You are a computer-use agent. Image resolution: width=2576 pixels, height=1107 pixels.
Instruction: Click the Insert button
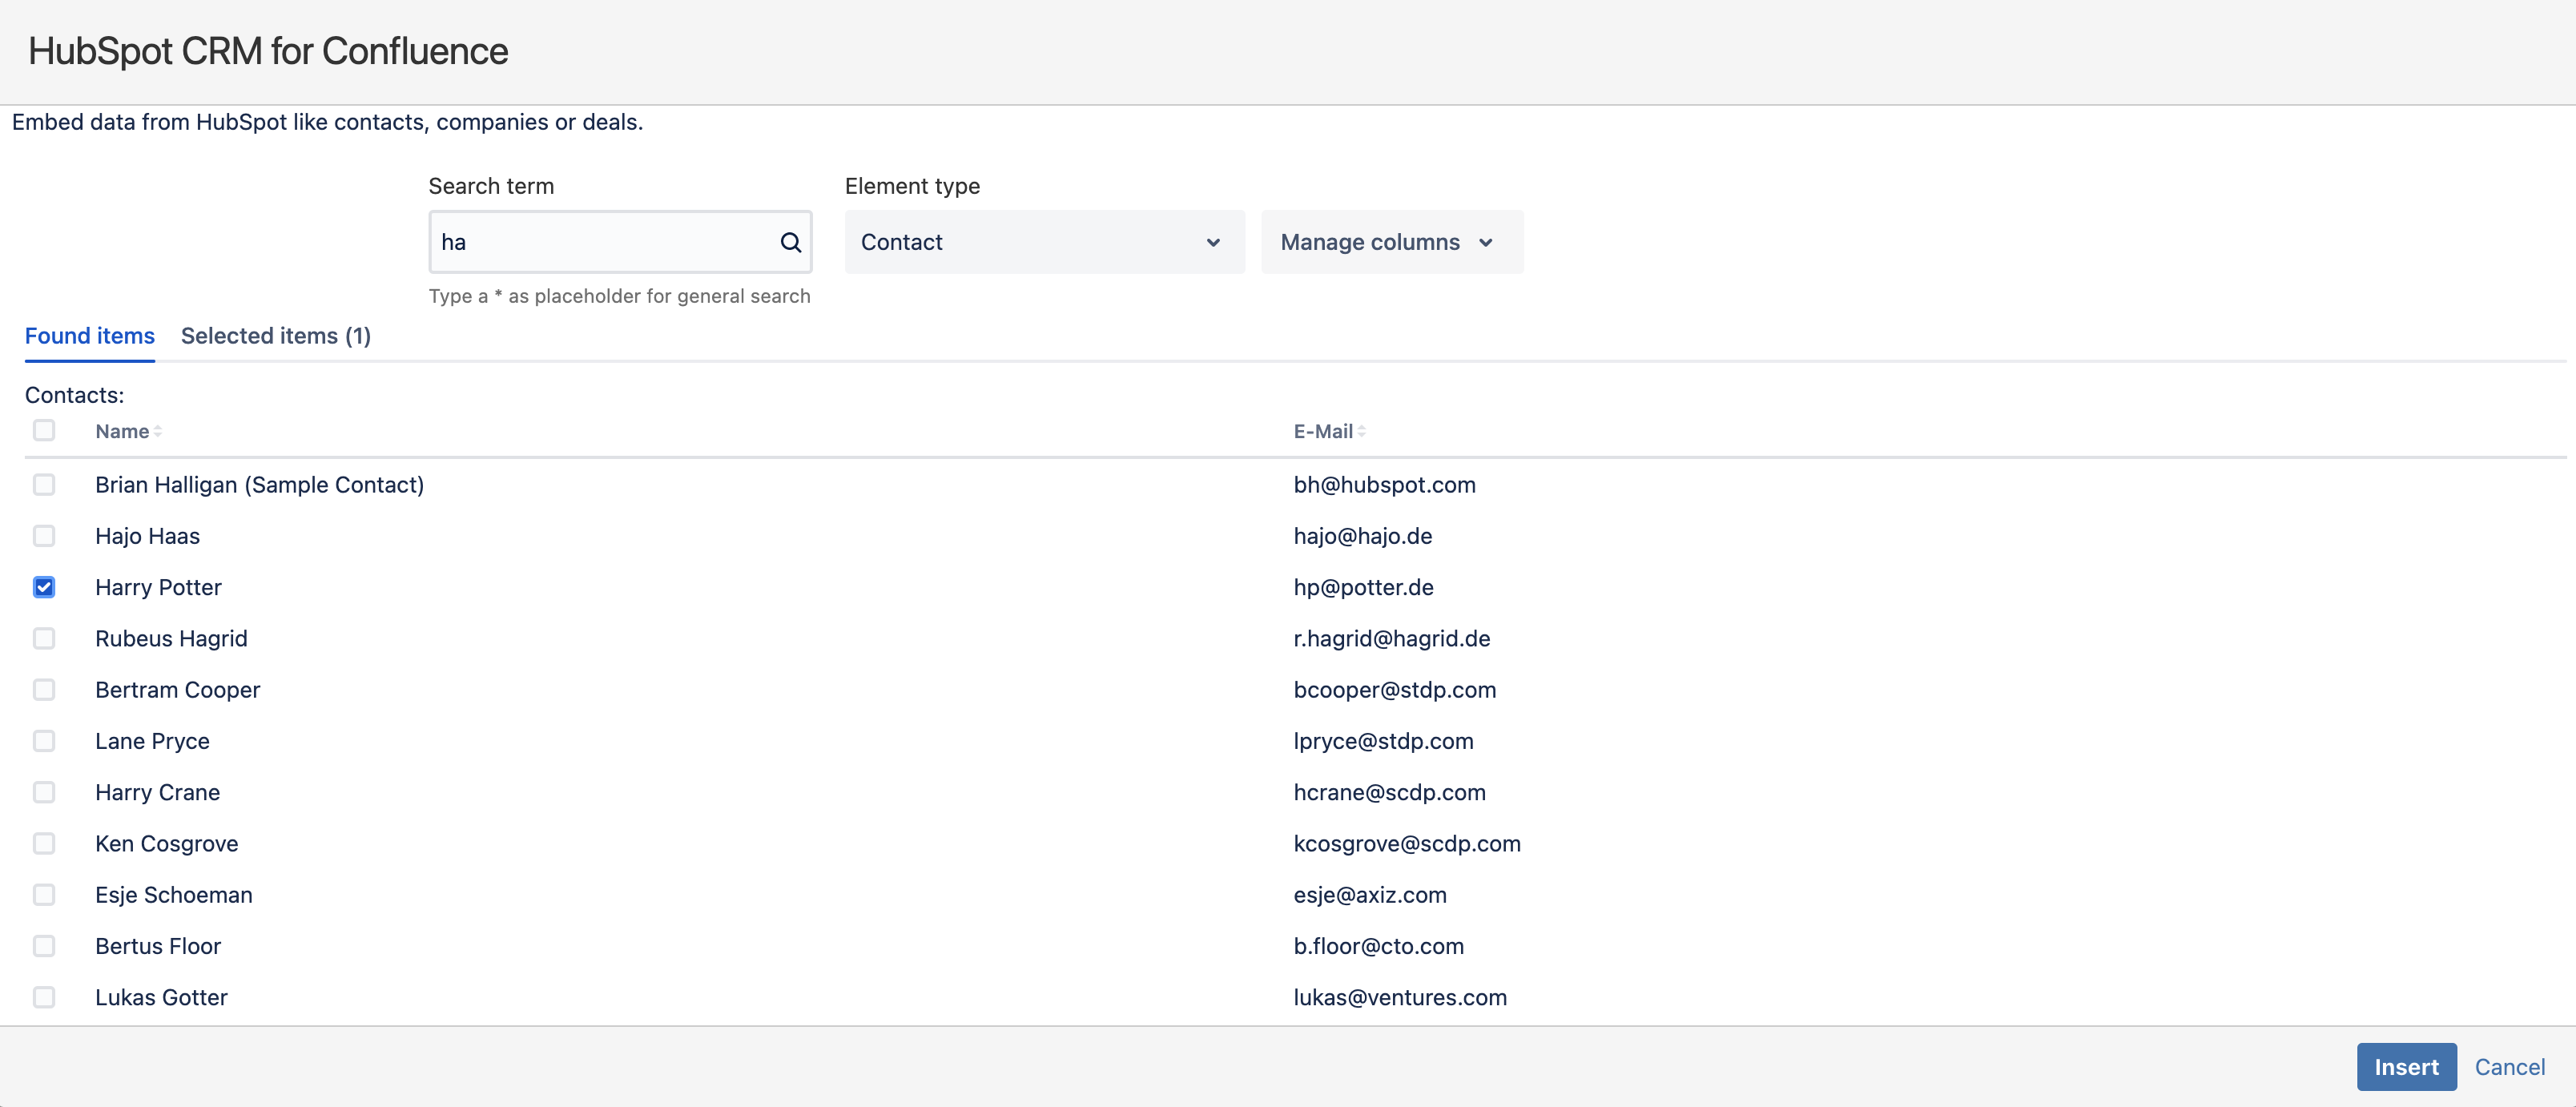2406,1067
